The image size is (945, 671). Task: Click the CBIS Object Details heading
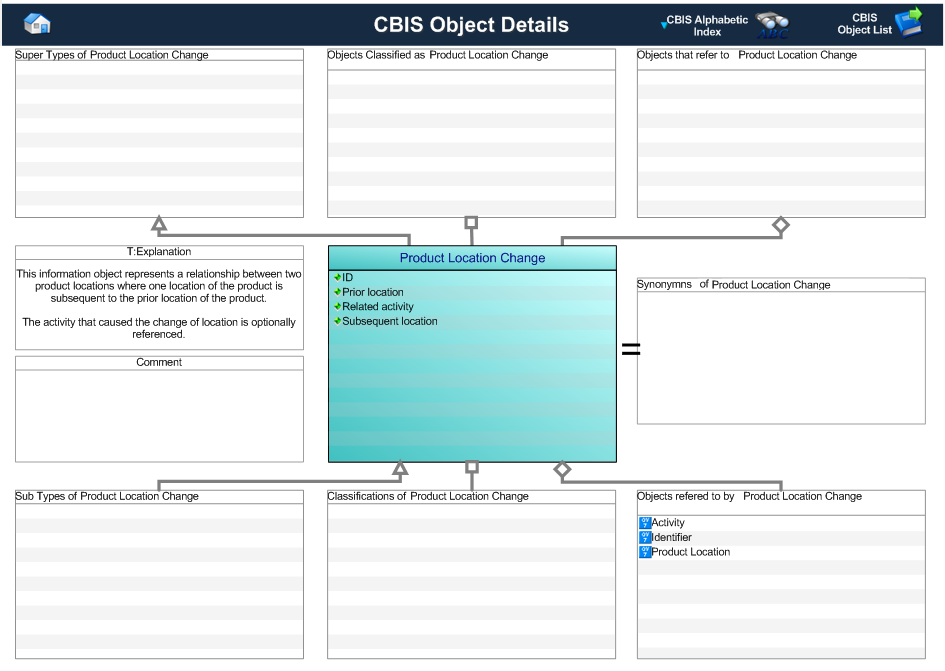click(x=471, y=25)
